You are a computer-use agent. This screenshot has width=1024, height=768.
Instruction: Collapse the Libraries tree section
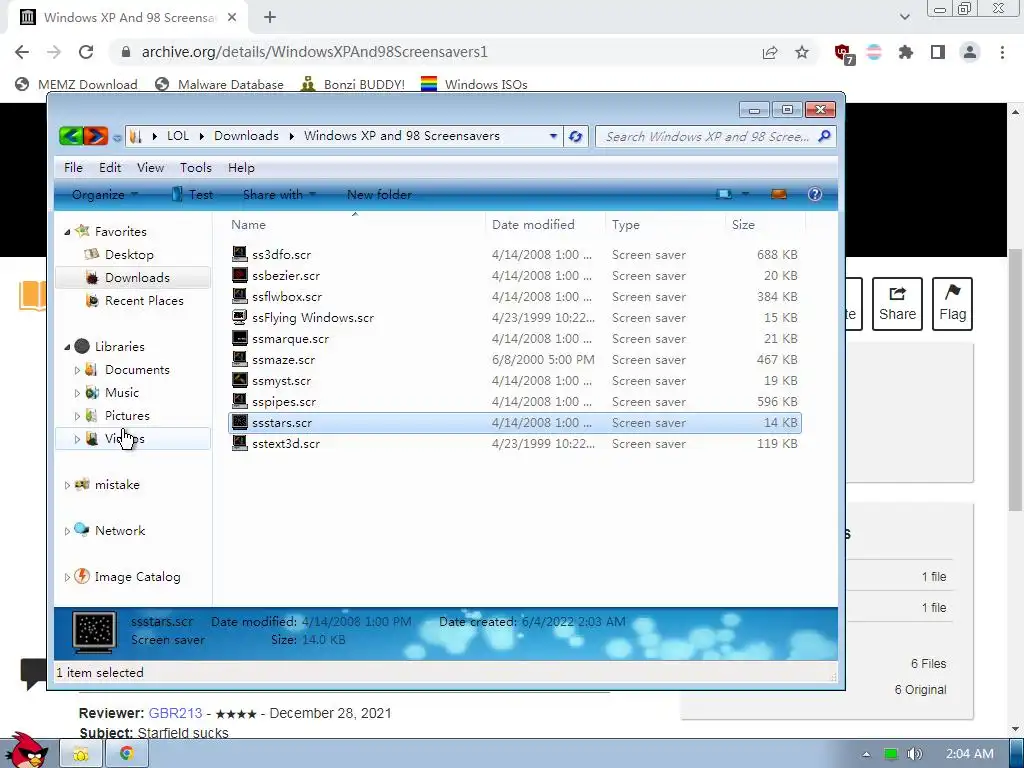click(x=67, y=347)
